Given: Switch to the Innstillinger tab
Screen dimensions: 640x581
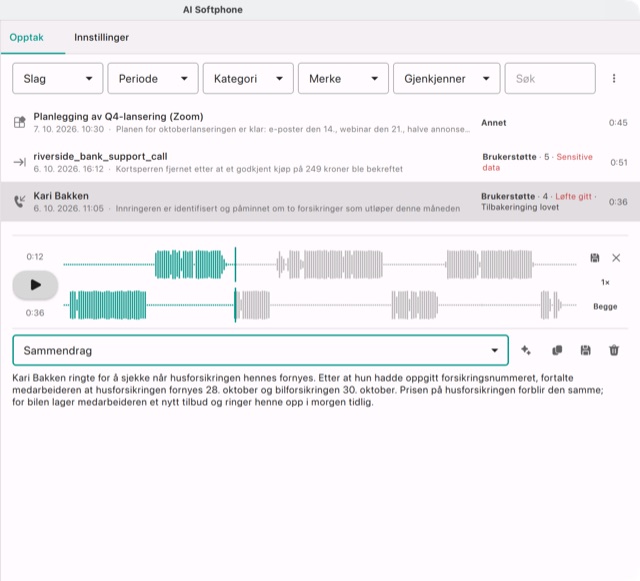Looking at the screenshot, I should pyautogui.click(x=101, y=37).
